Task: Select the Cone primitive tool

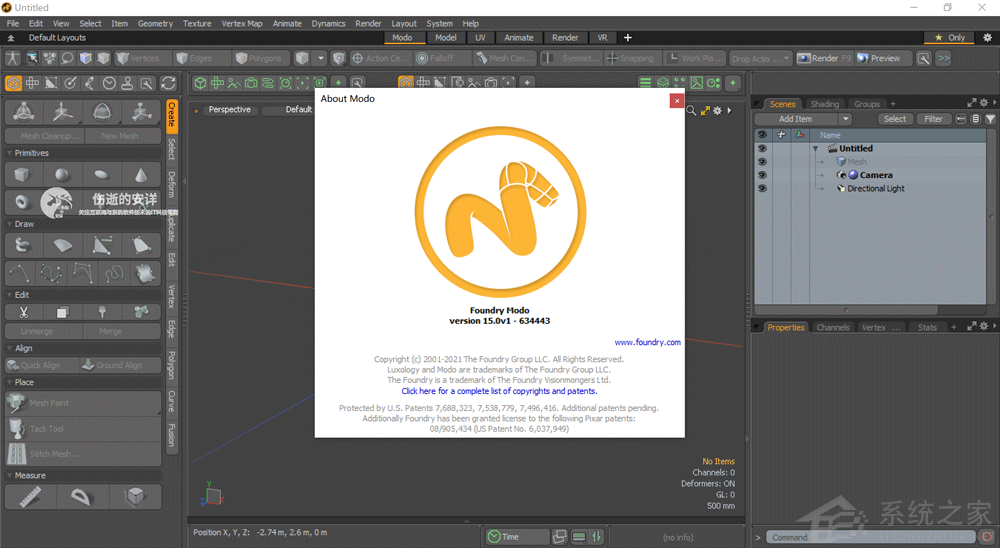Action: point(141,175)
